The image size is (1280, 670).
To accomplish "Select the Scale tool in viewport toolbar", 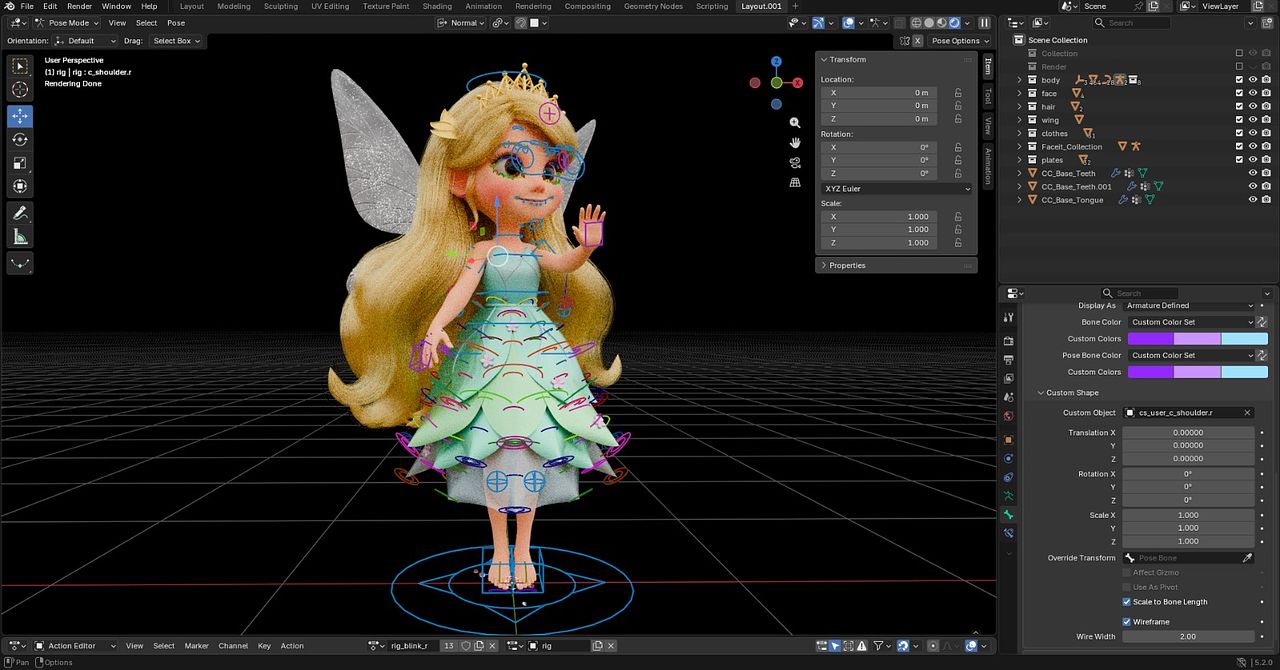I will [20, 163].
